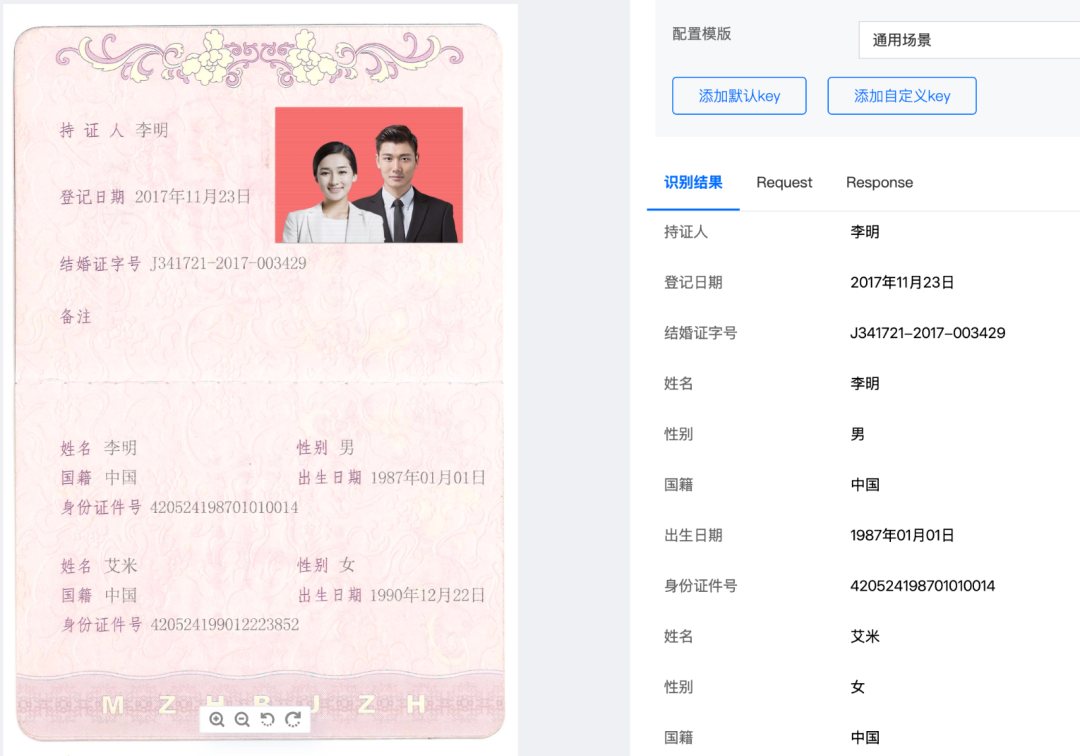1080x756 pixels.
Task: Select the 识别结果 tab
Action: click(x=693, y=182)
